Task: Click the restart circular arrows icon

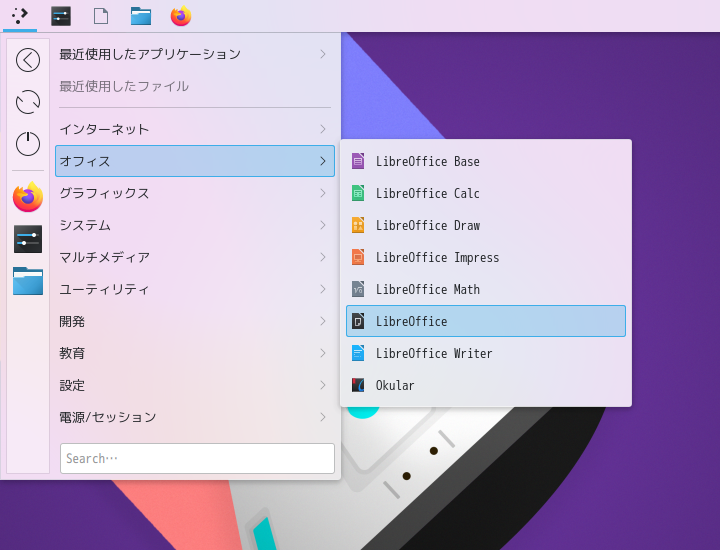Action: 28,101
